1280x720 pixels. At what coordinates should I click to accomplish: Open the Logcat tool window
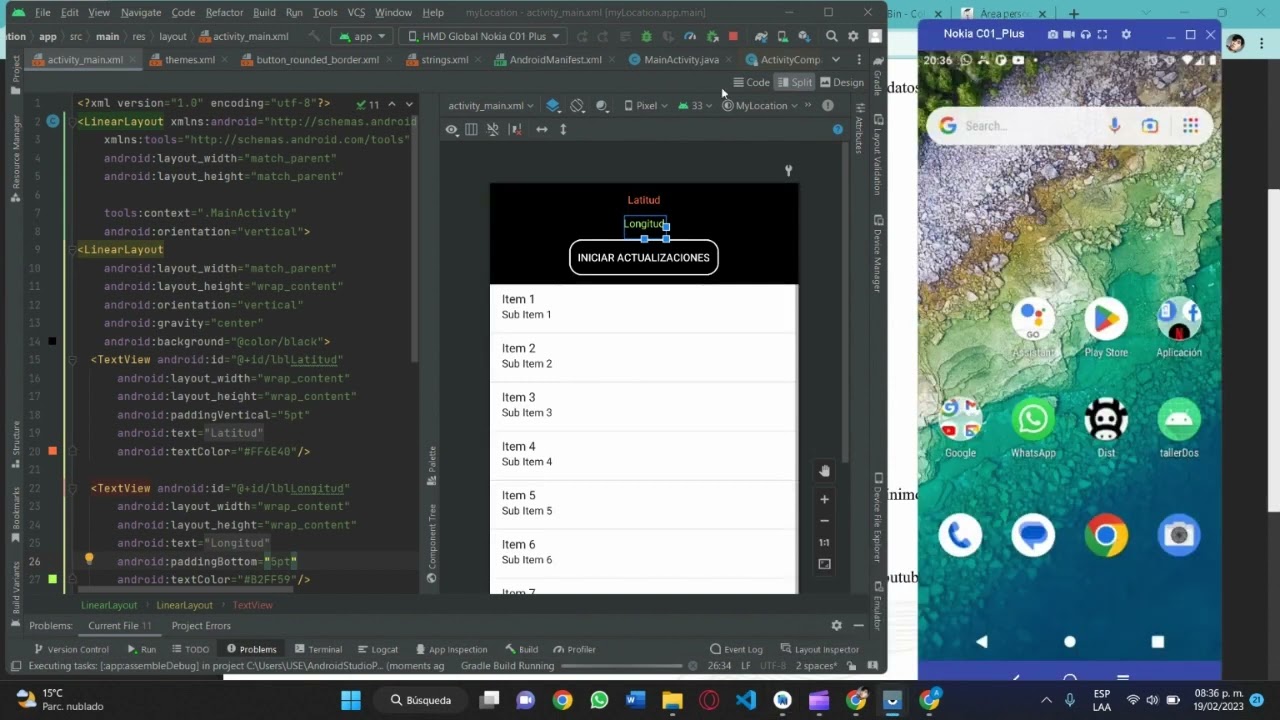(377, 649)
